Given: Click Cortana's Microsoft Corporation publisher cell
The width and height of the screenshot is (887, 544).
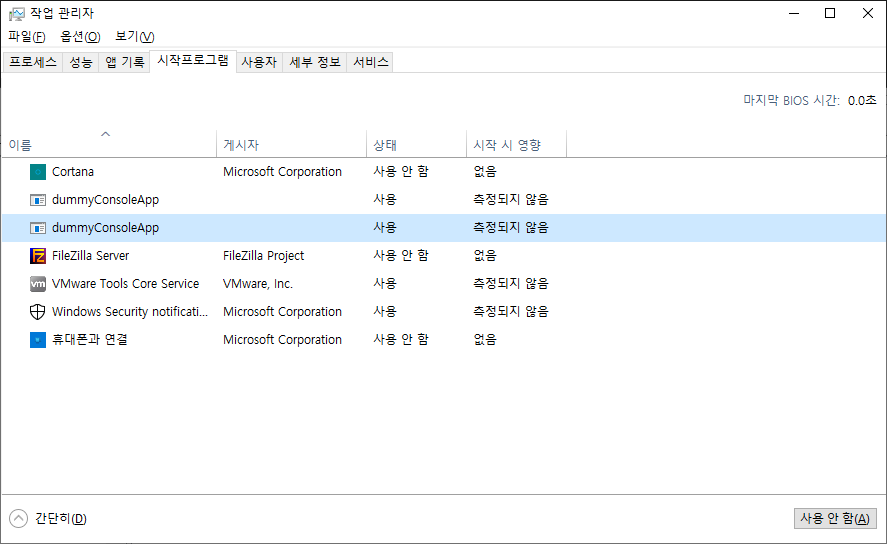Looking at the screenshot, I should click(282, 172).
